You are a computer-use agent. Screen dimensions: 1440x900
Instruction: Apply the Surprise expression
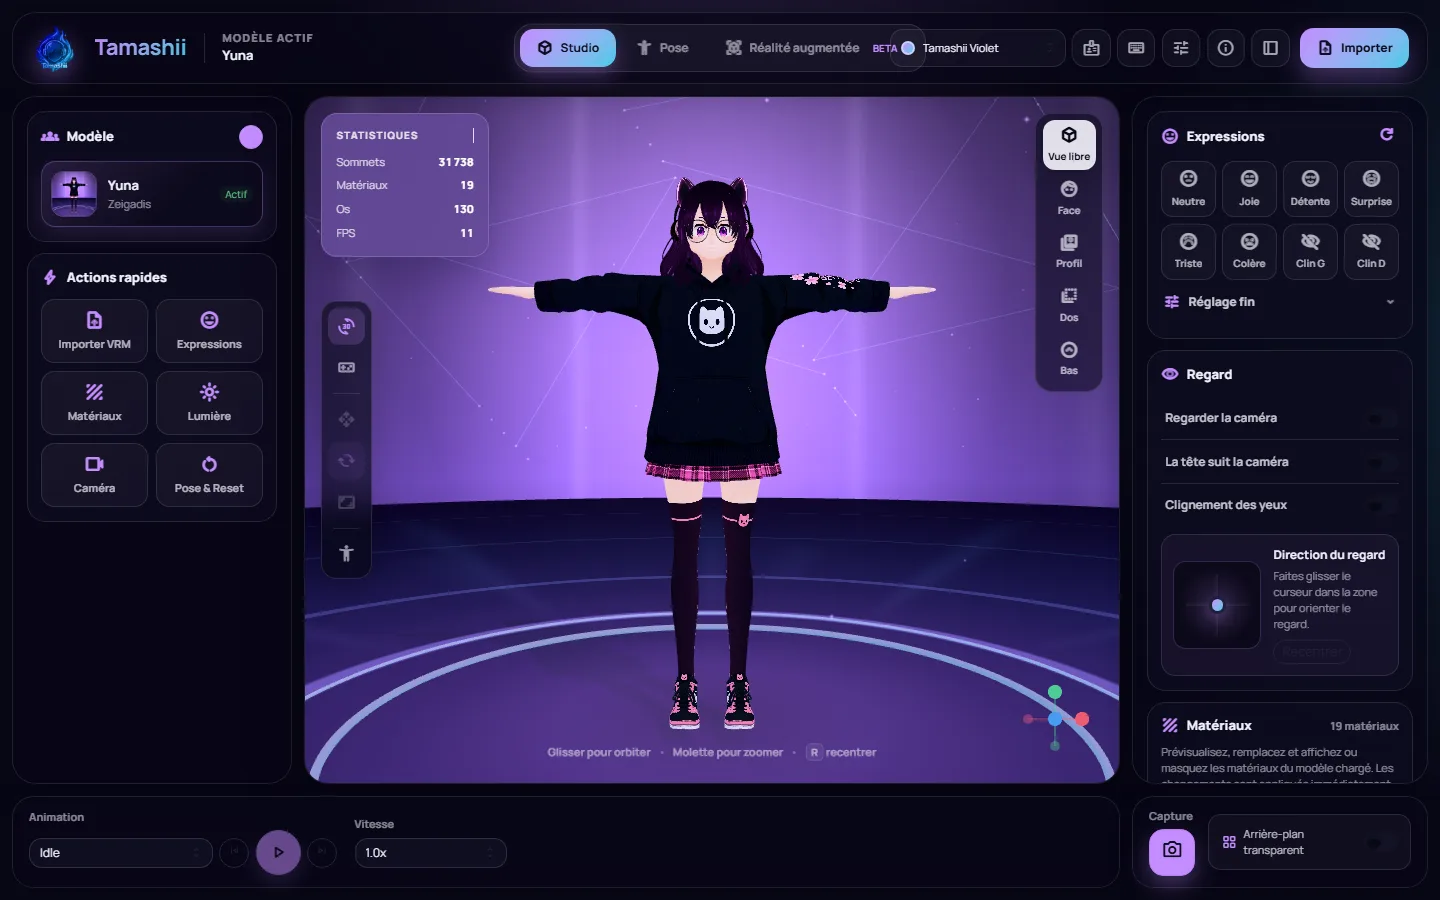[1371, 188]
